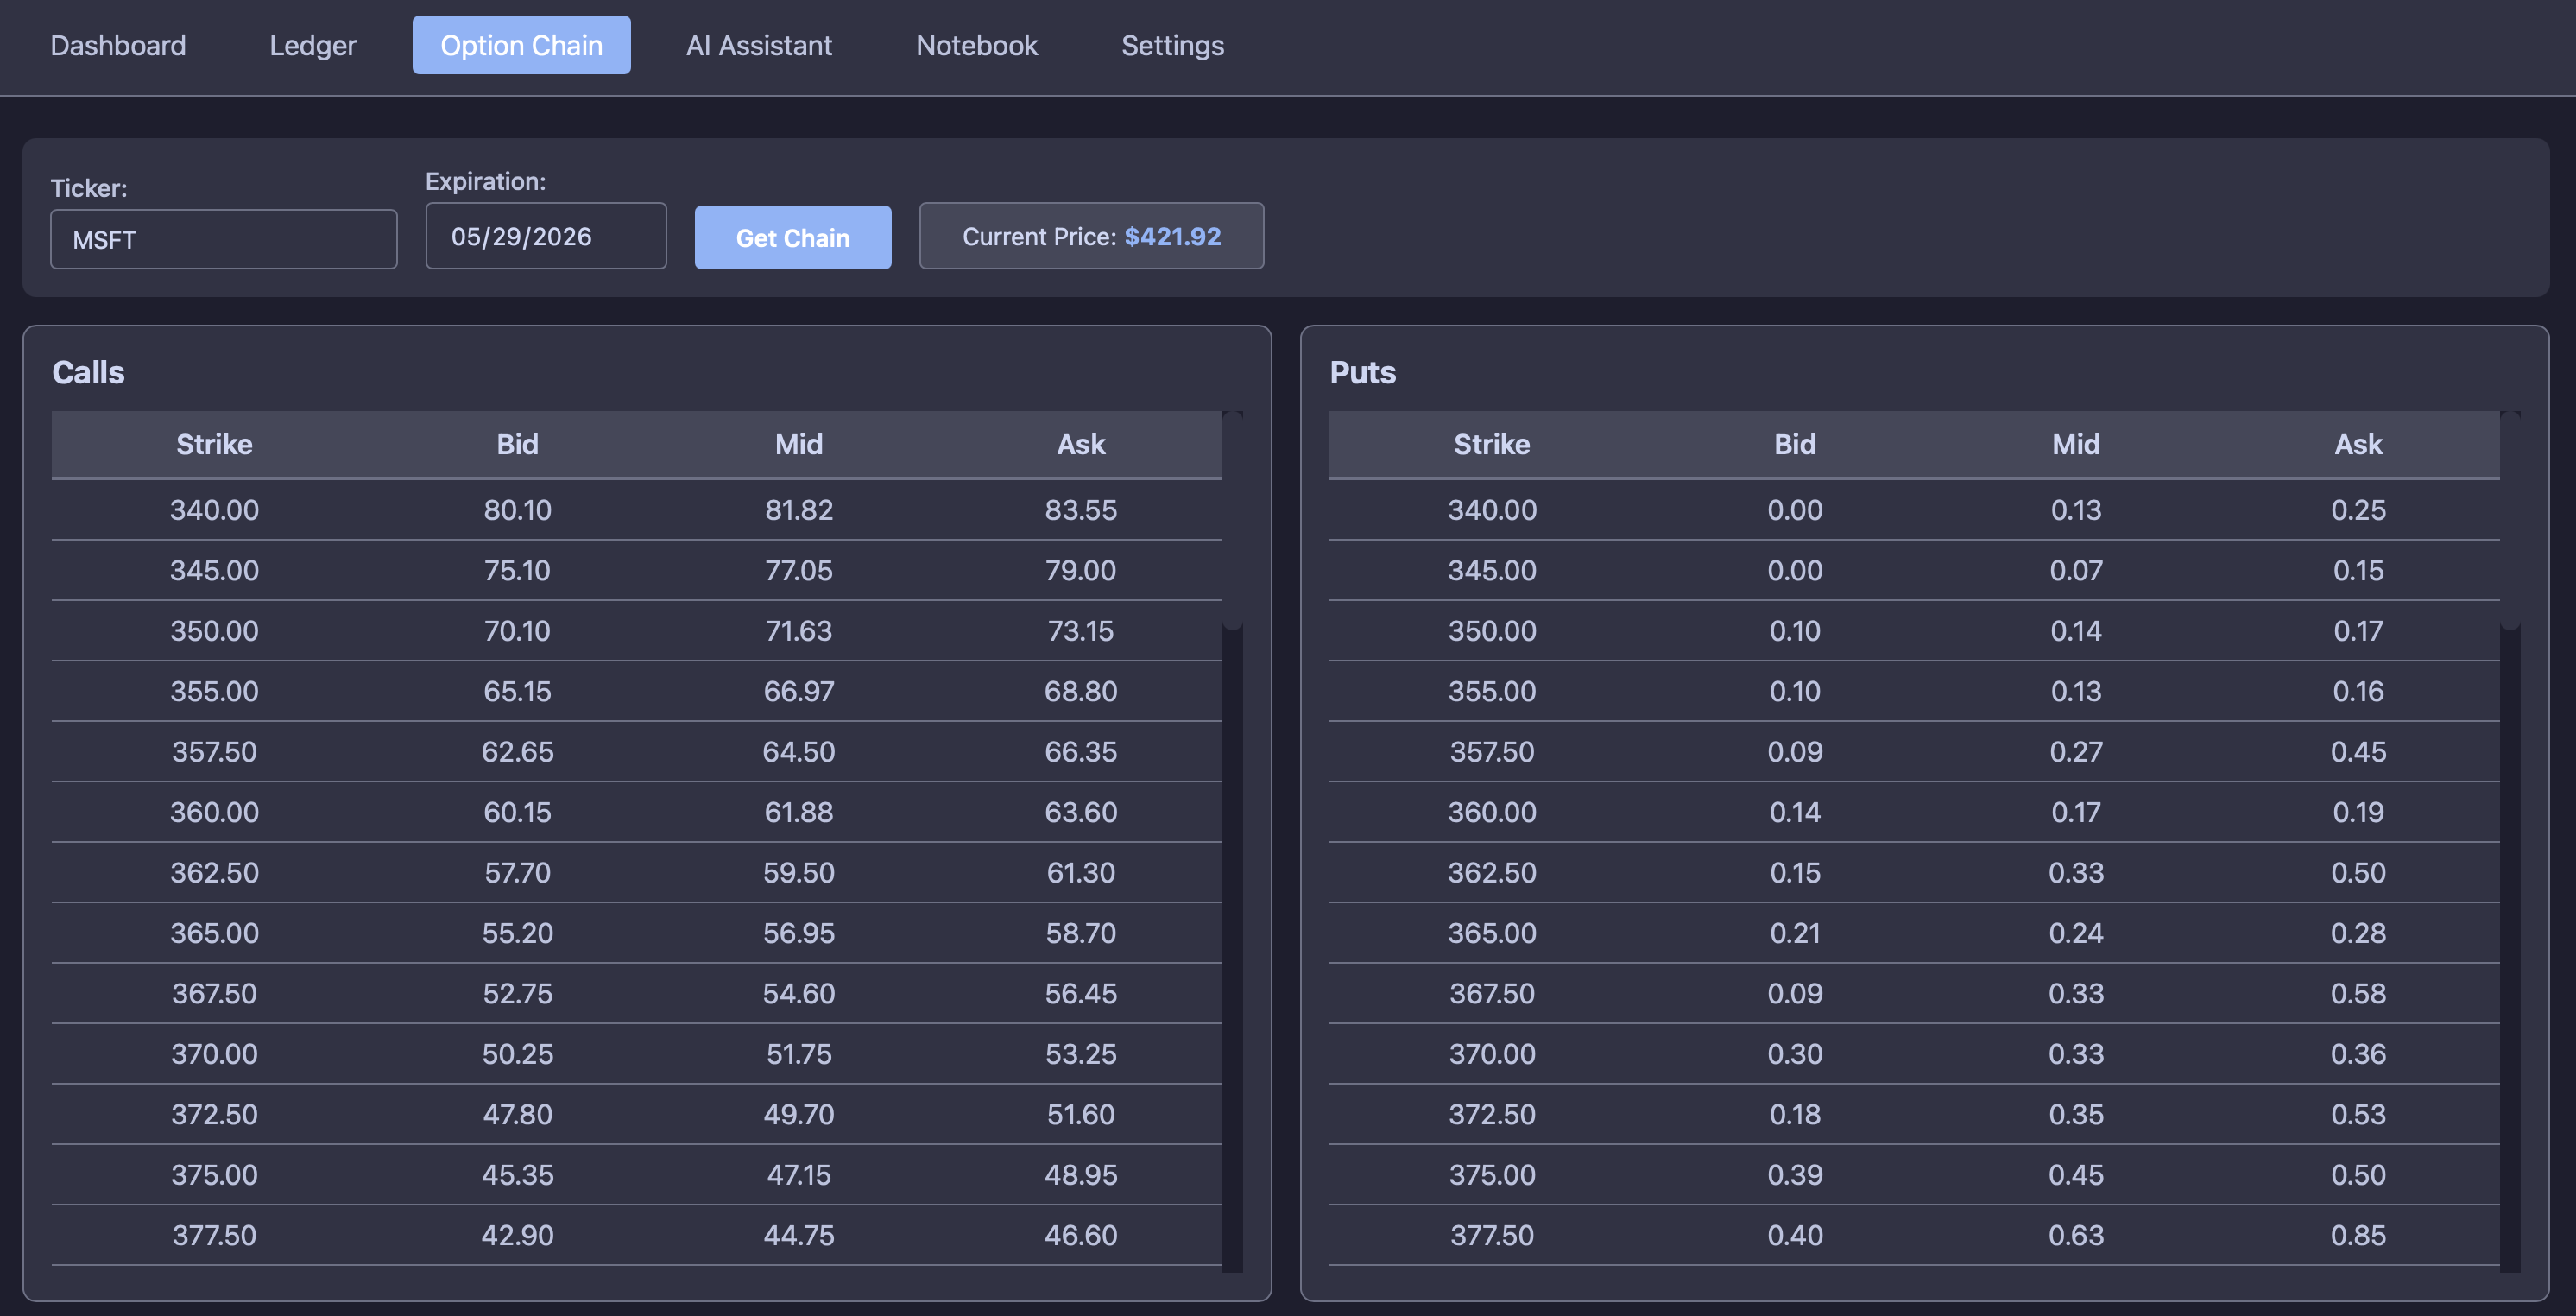The width and height of the screenshot is (2576, 1316).
Task: Click the Calls table scrollbar thumb
Action: [x=1233, y=520]
